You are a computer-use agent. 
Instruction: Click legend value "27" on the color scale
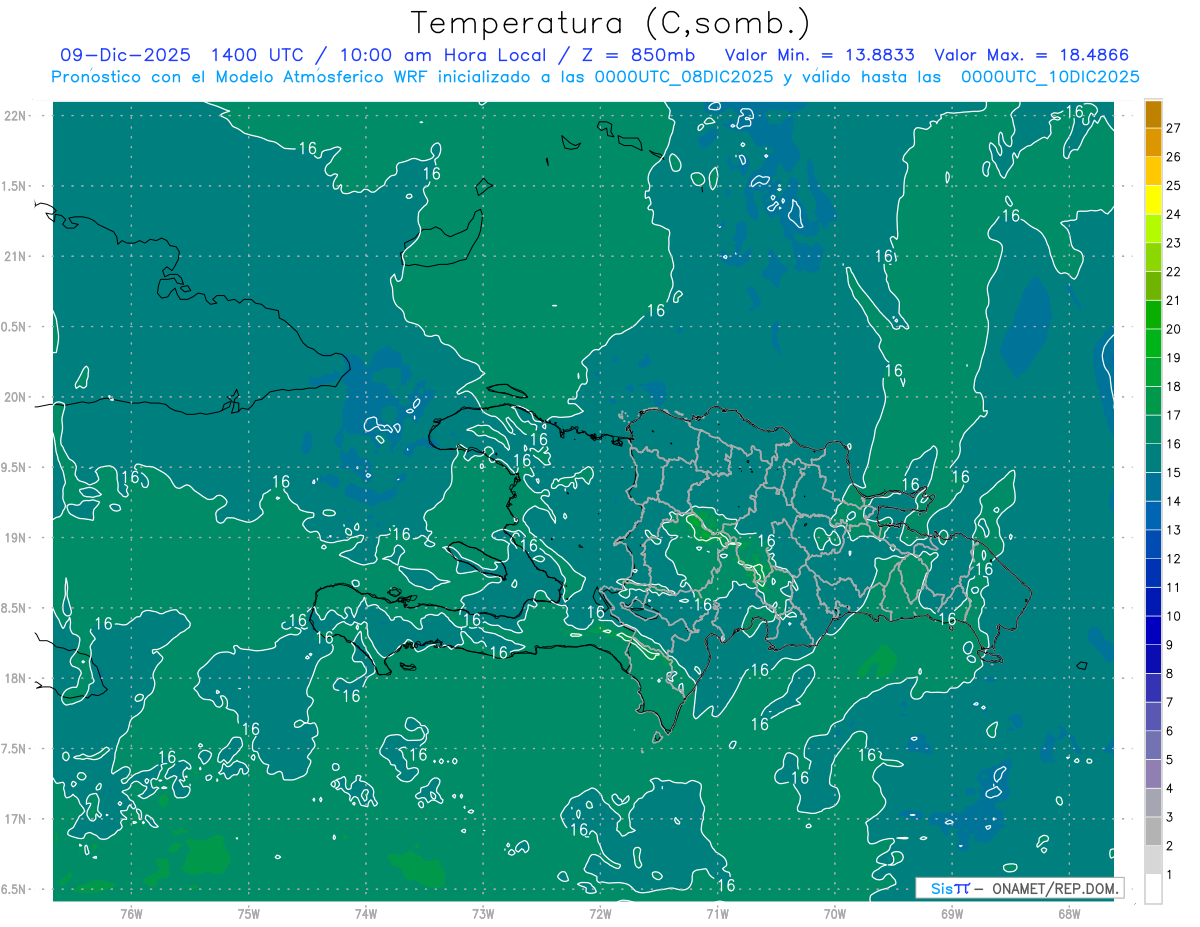point(1174,128)
